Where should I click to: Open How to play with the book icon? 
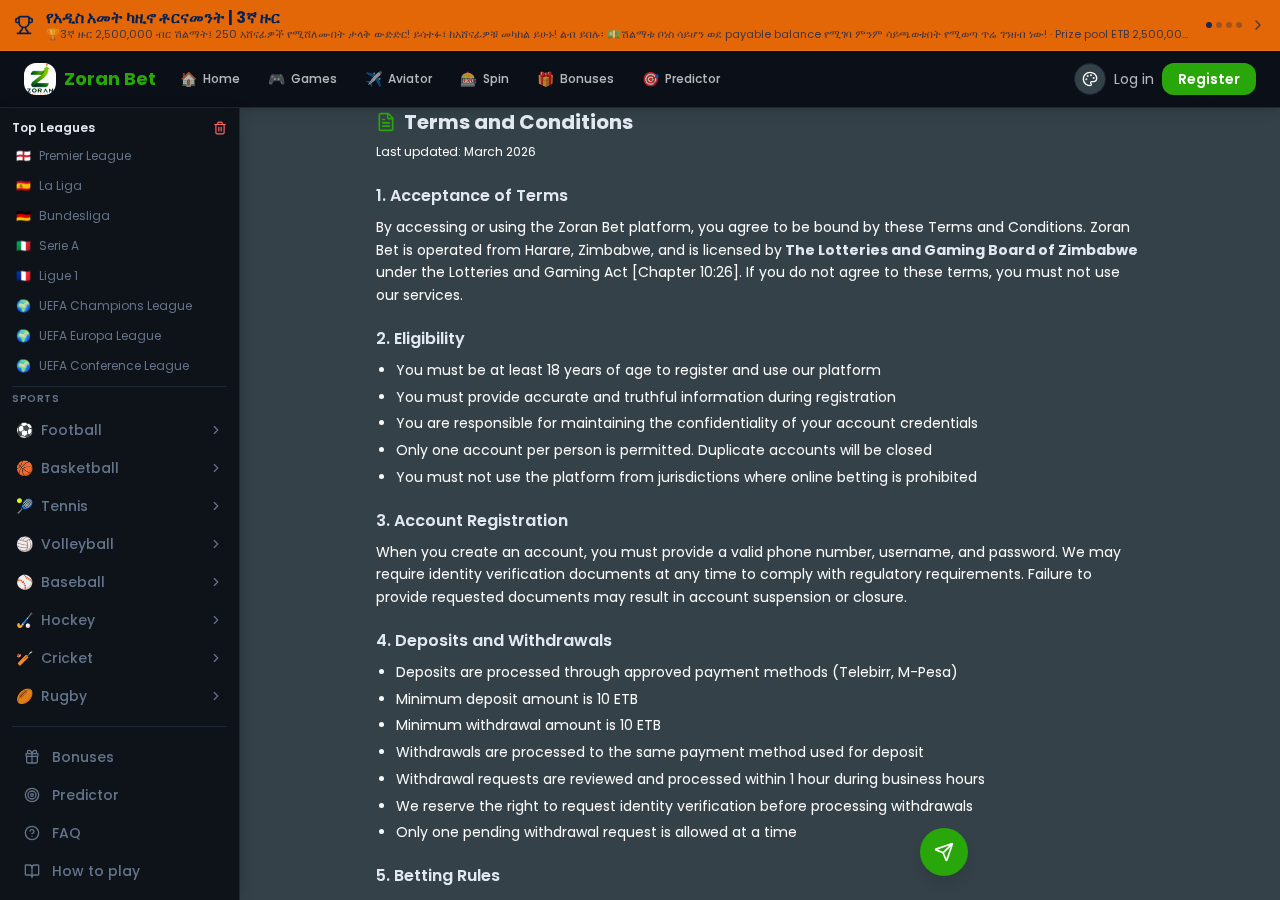[x=32, y=871]
